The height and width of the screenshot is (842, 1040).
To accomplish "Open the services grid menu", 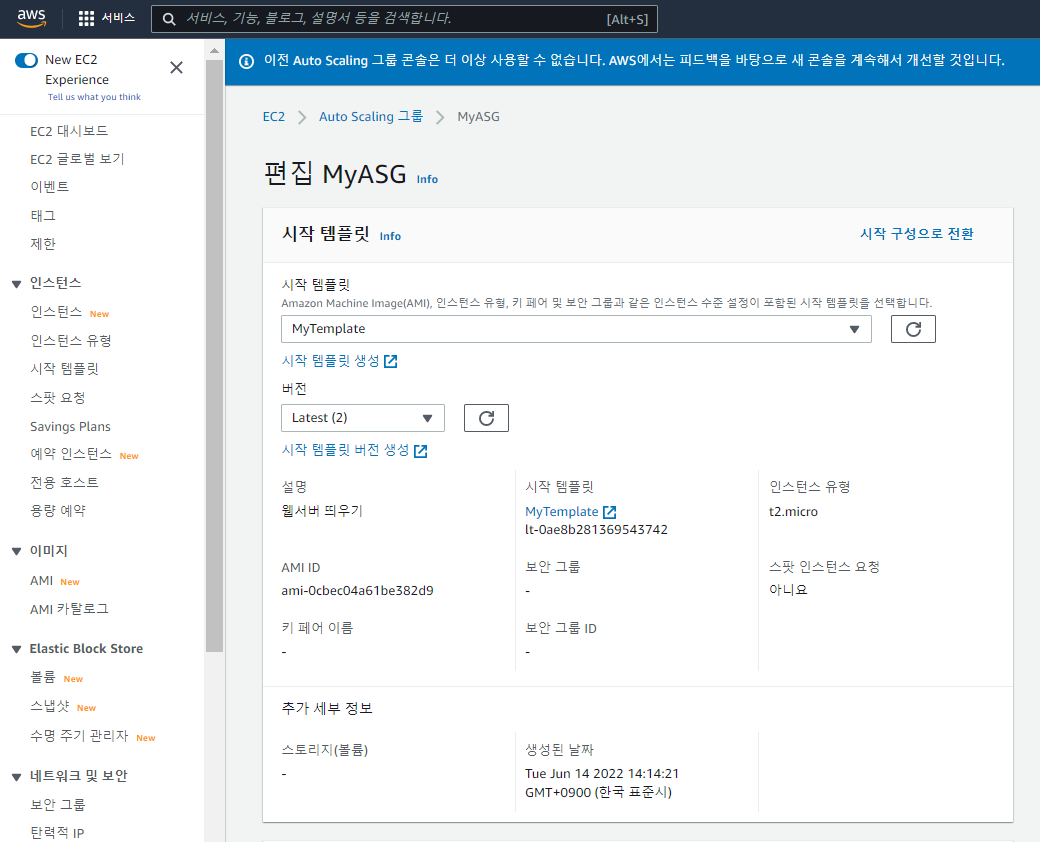I will point(86,19).
